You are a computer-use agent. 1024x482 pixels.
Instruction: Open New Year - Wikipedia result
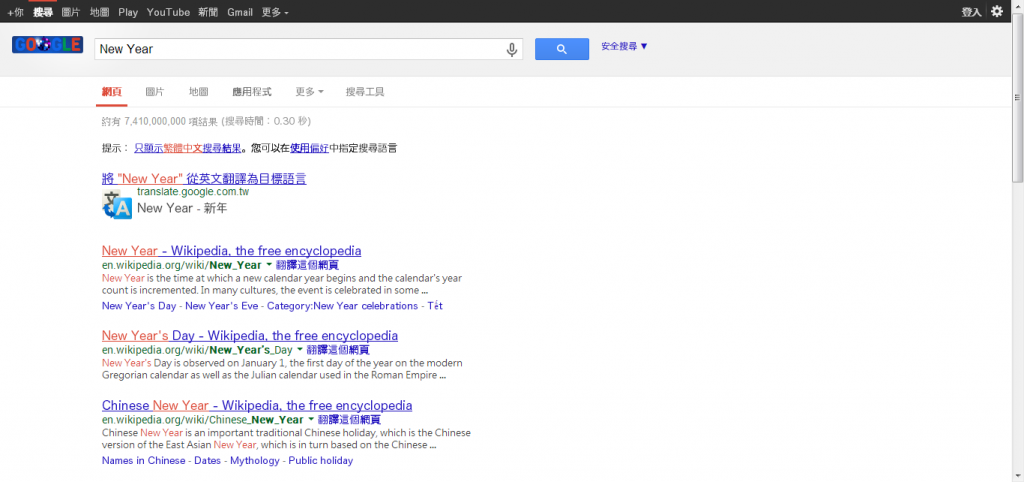point(231,251)
